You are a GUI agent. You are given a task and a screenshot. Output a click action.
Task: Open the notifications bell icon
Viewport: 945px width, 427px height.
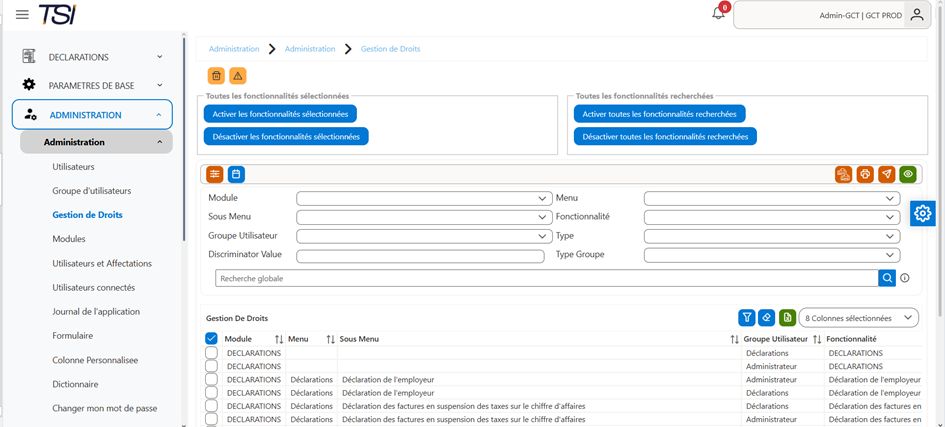718,14
